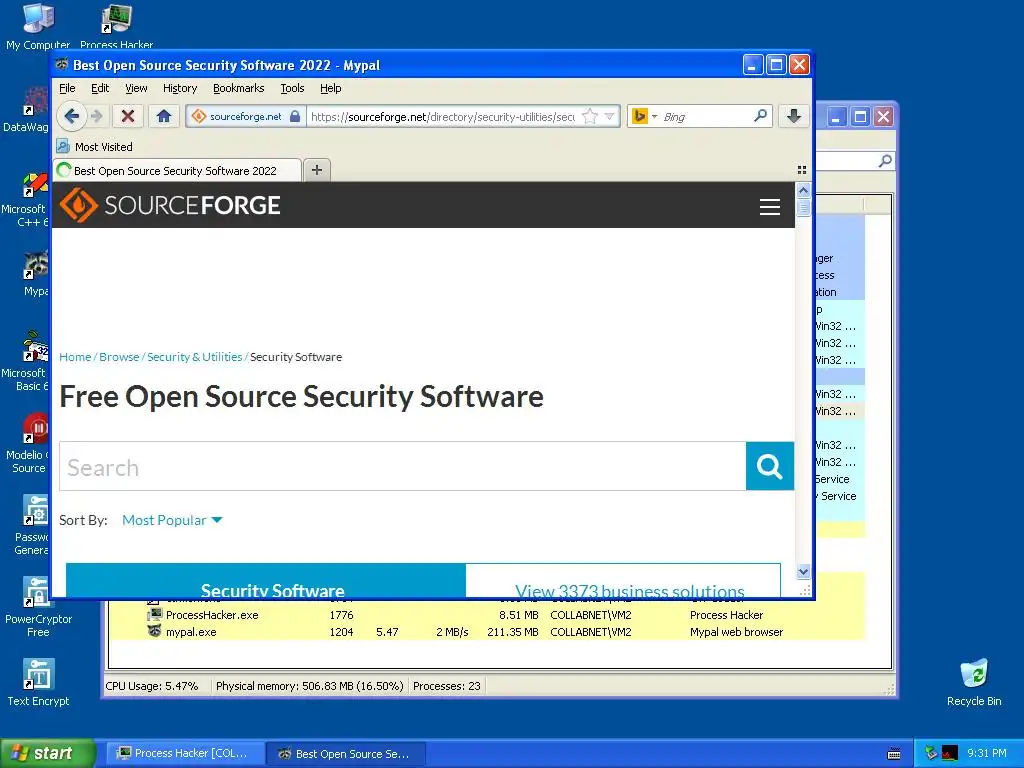
Task: Select Password Generator desktop icon
Action: point(31,526)
